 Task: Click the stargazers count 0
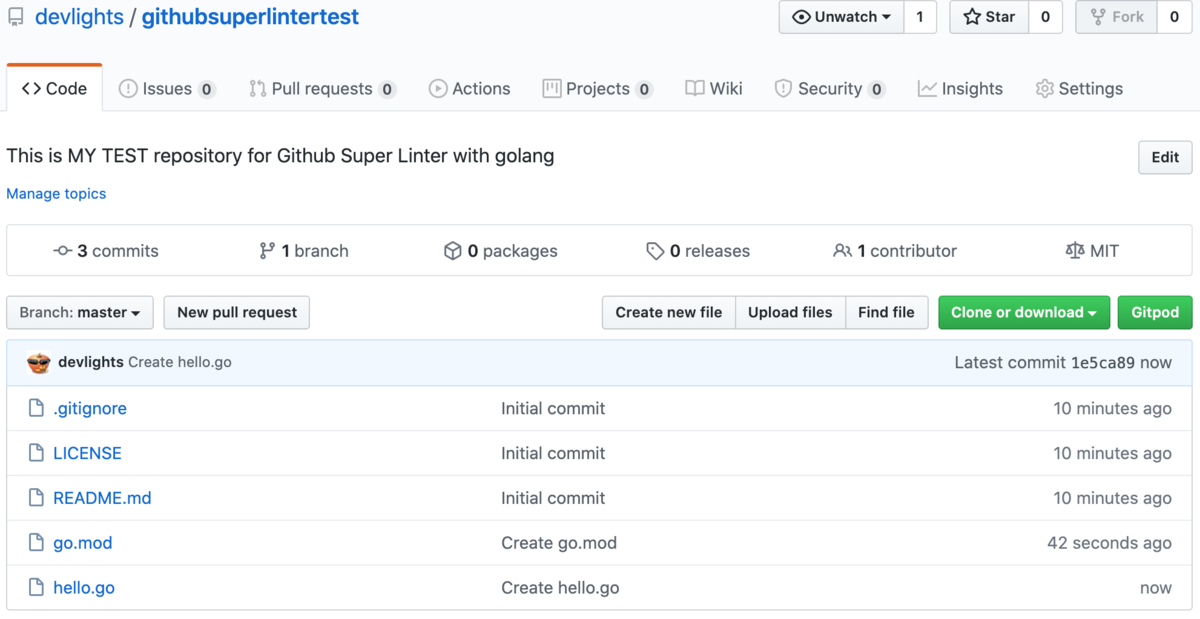[x=1046, y=17]
